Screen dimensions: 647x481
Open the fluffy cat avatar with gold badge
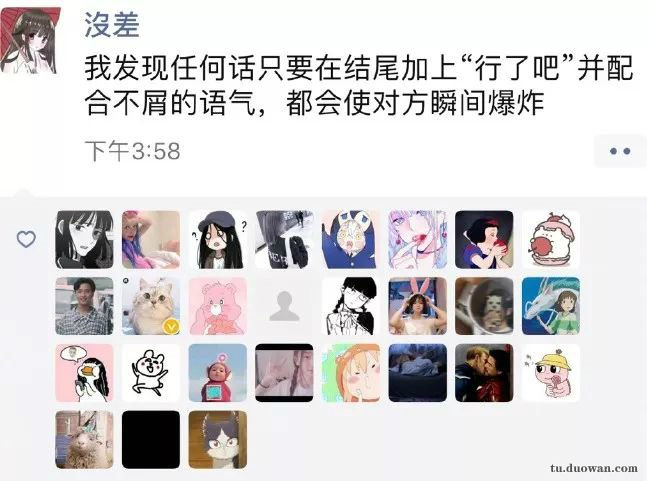pyautogui.click(x=151, y=306)
